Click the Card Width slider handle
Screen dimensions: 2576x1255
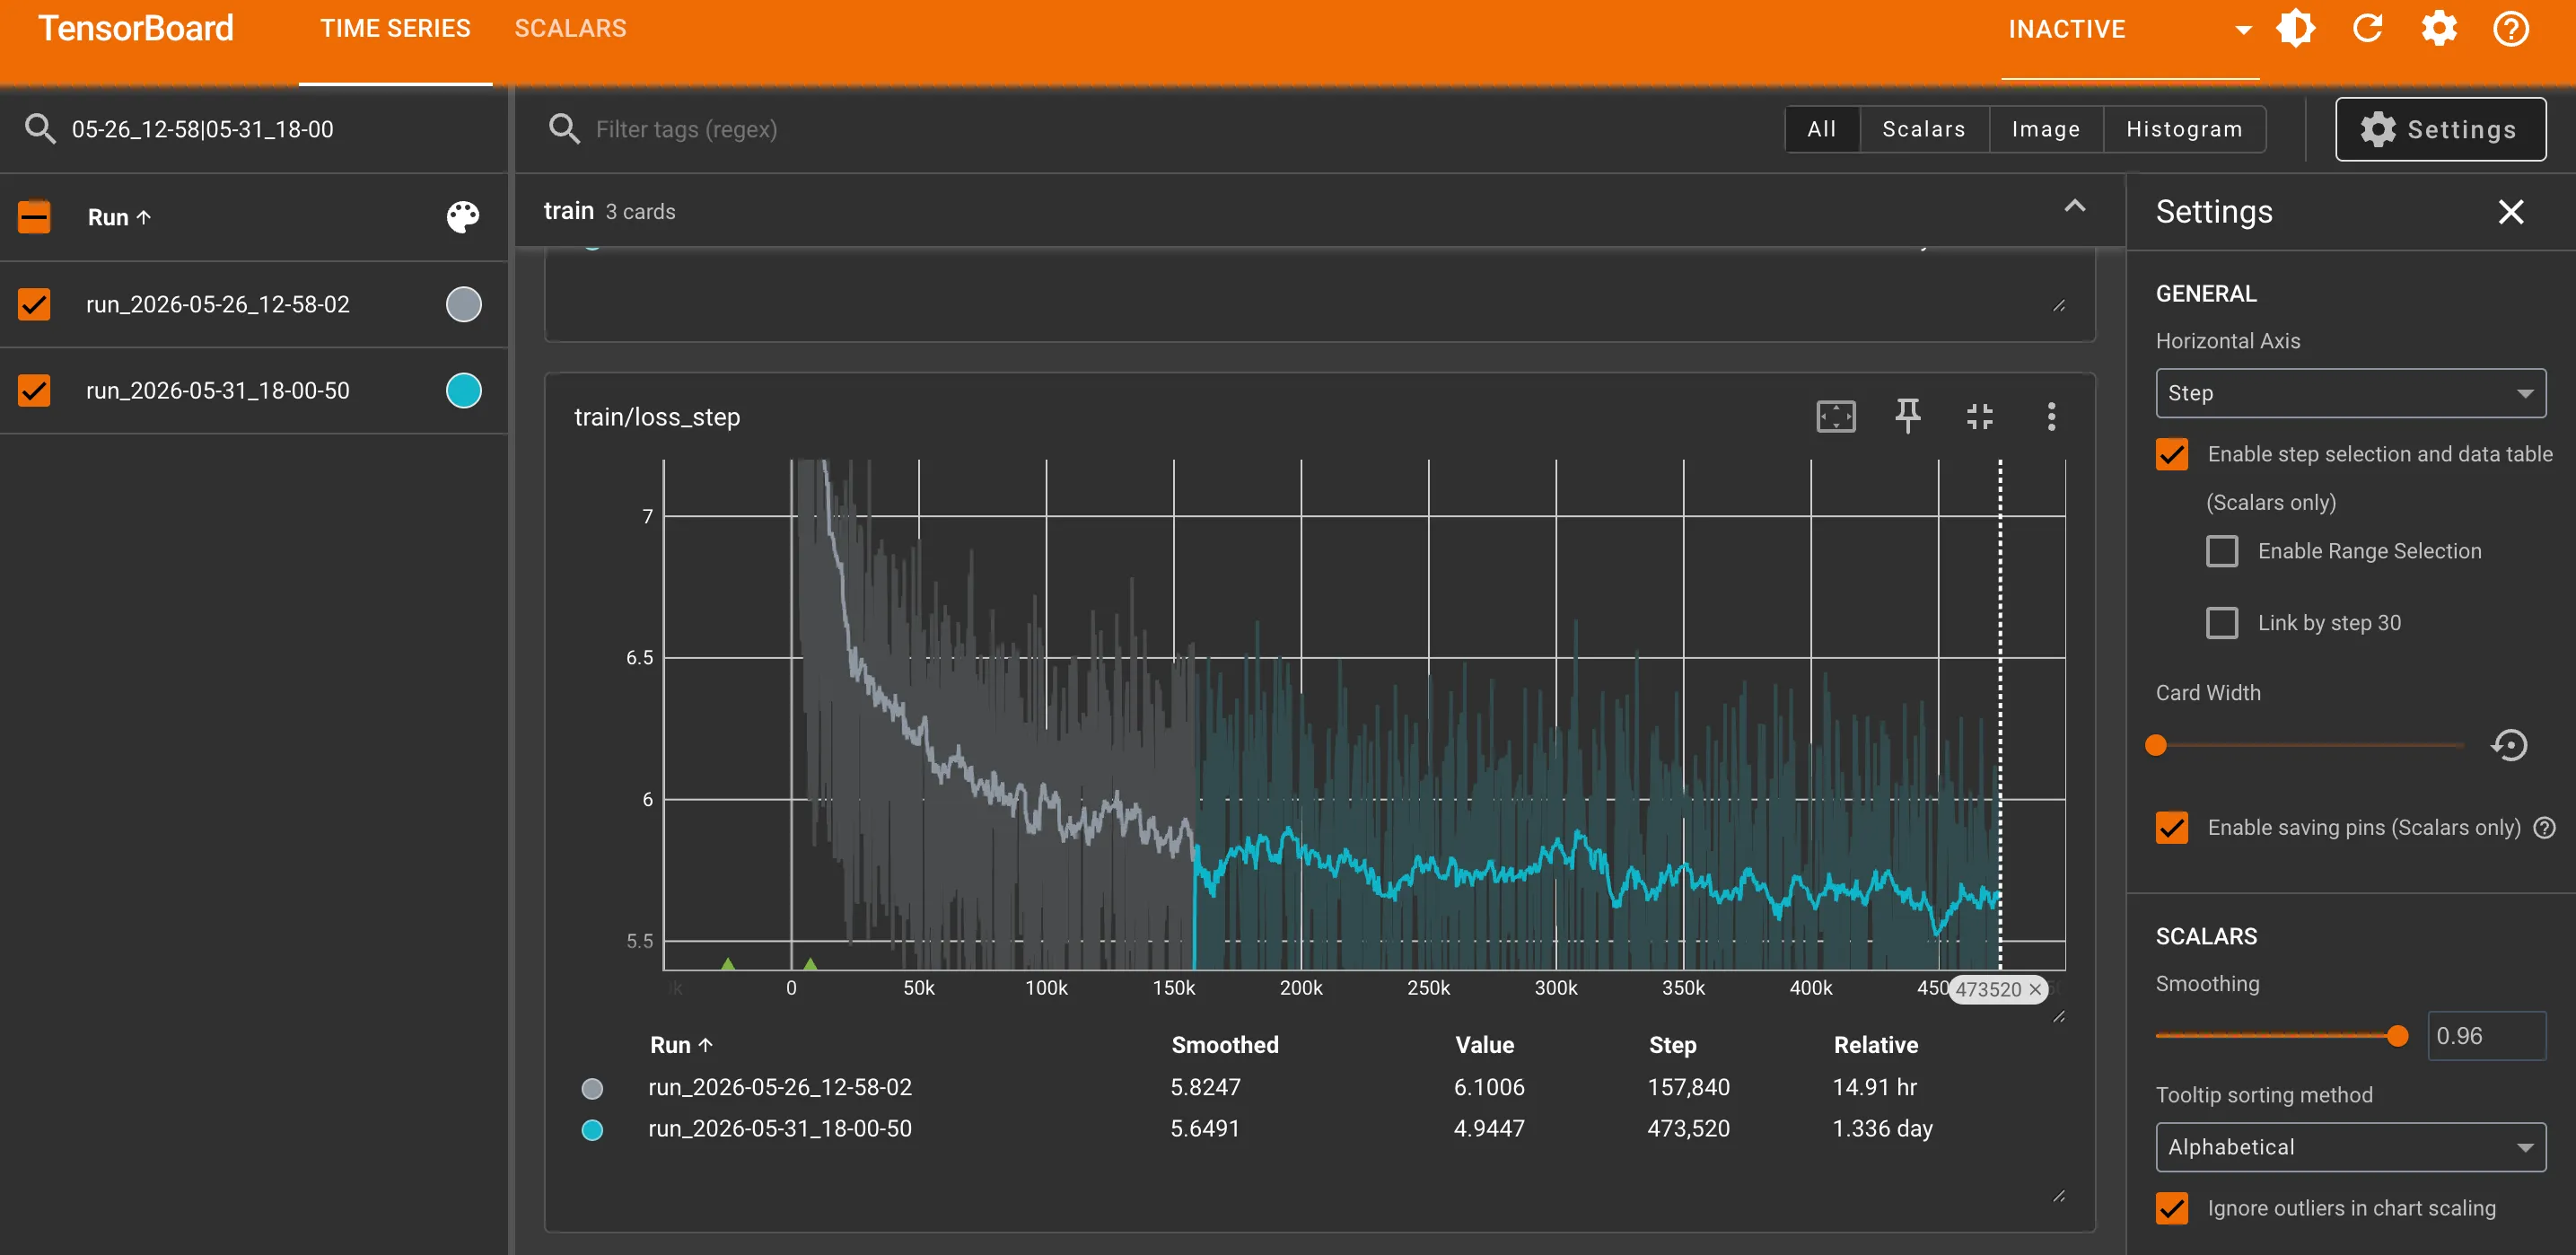[2156, 745]
